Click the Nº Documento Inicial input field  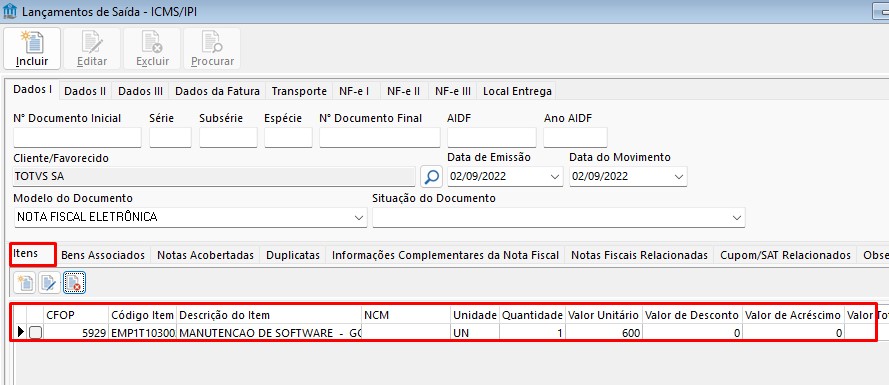tap(77, 138)
